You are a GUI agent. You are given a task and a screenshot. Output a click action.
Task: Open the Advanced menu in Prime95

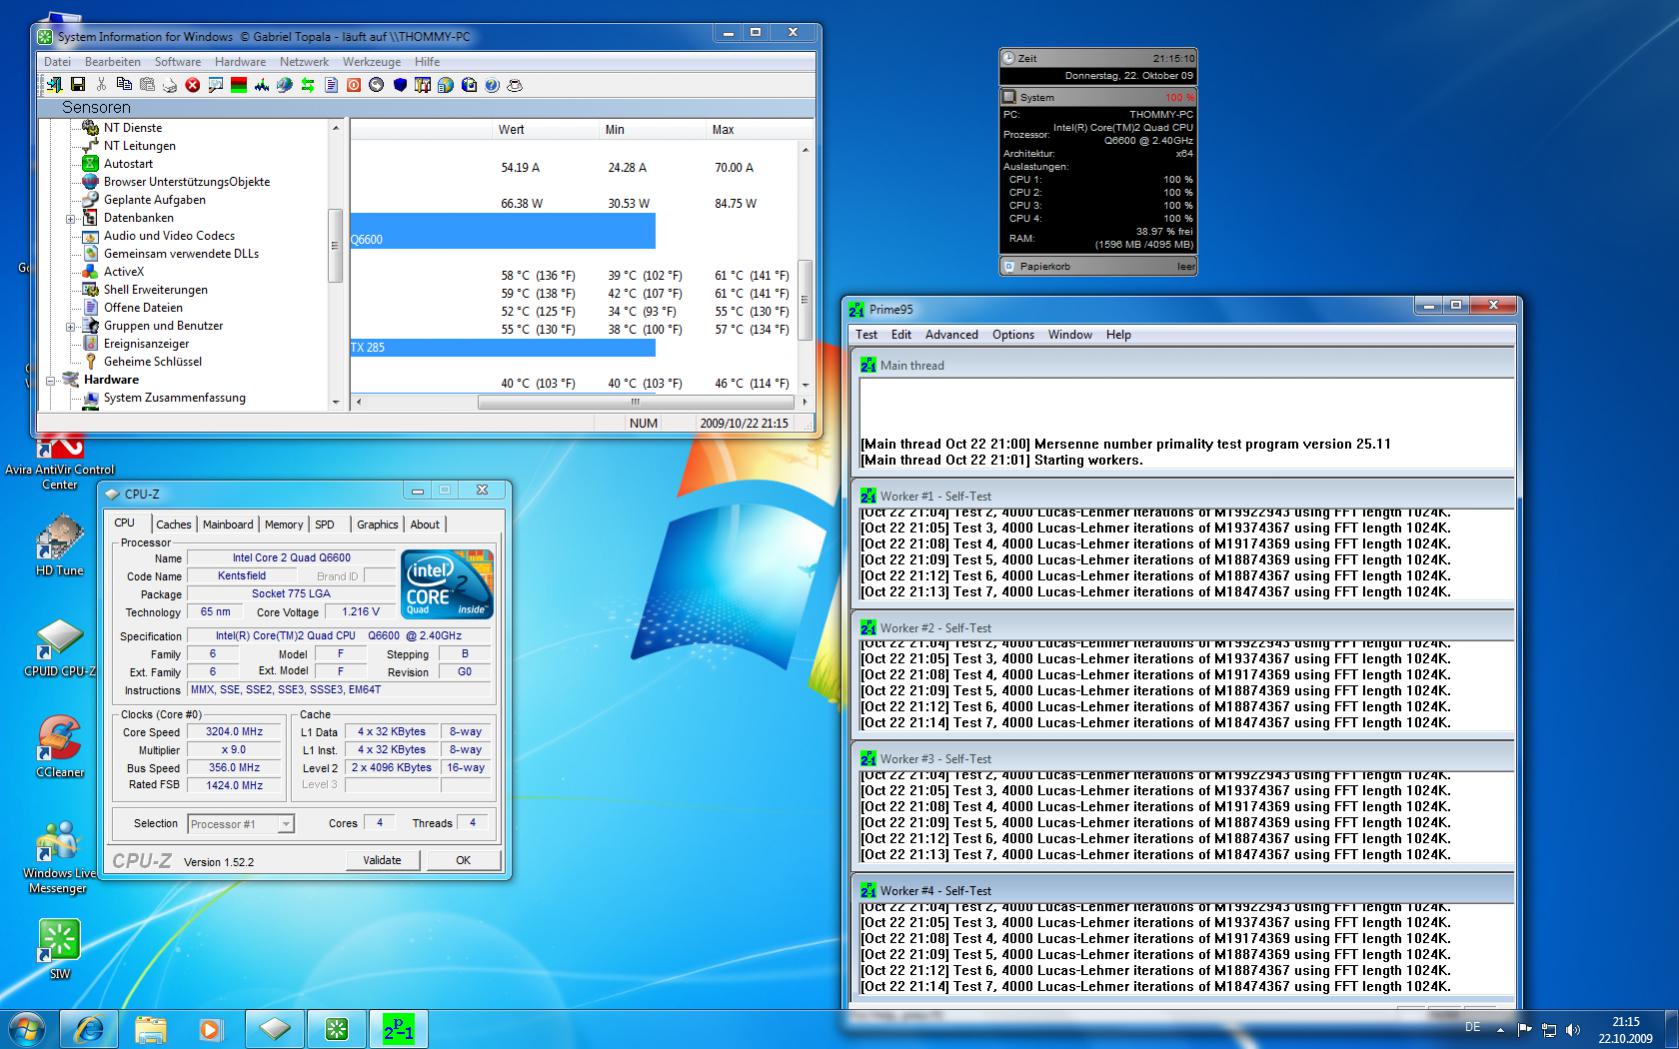[x=950, y=334]
